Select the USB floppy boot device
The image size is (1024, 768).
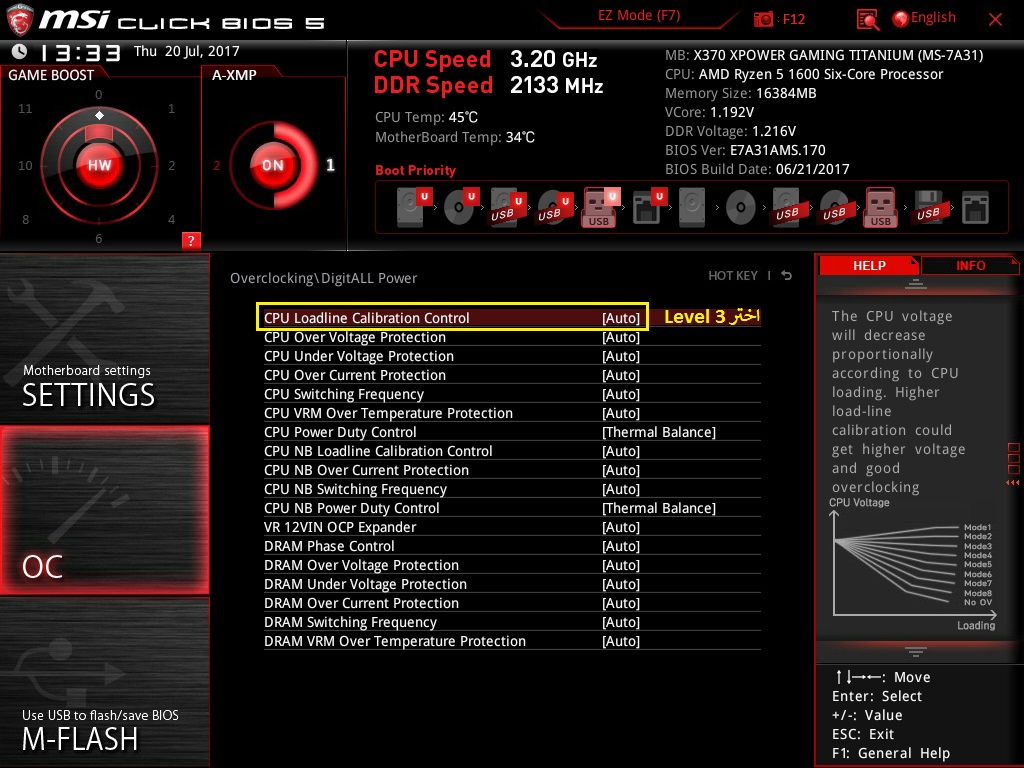tap(928, 208)
